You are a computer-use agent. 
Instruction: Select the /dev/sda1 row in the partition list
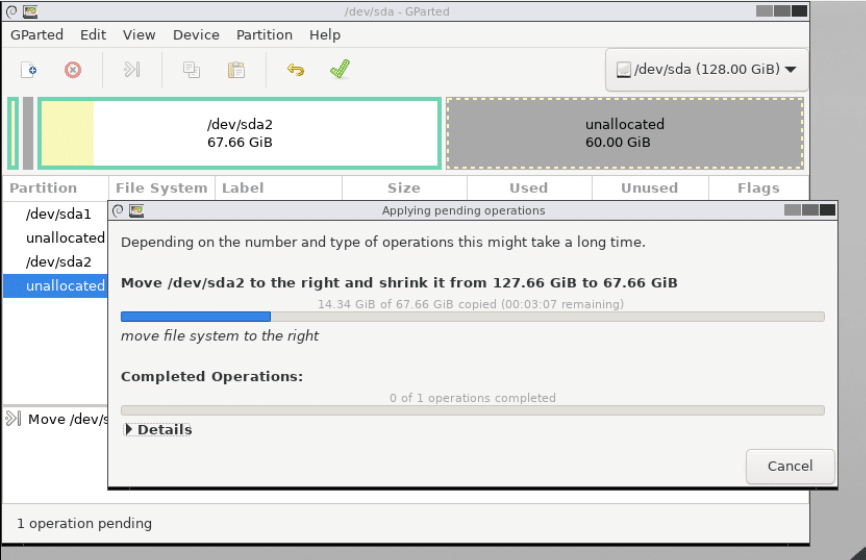pyautogui.click(x=58, y=214)
